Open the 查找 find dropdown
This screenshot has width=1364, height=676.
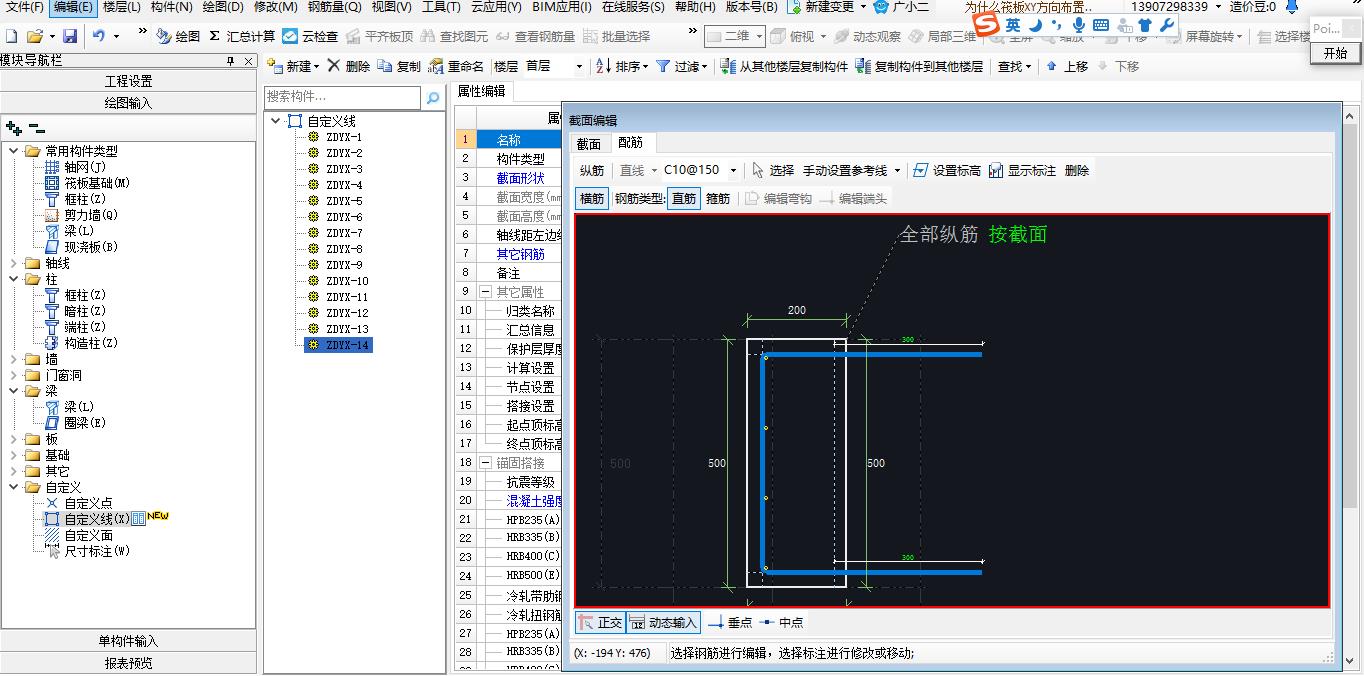tap(1029, 66)
